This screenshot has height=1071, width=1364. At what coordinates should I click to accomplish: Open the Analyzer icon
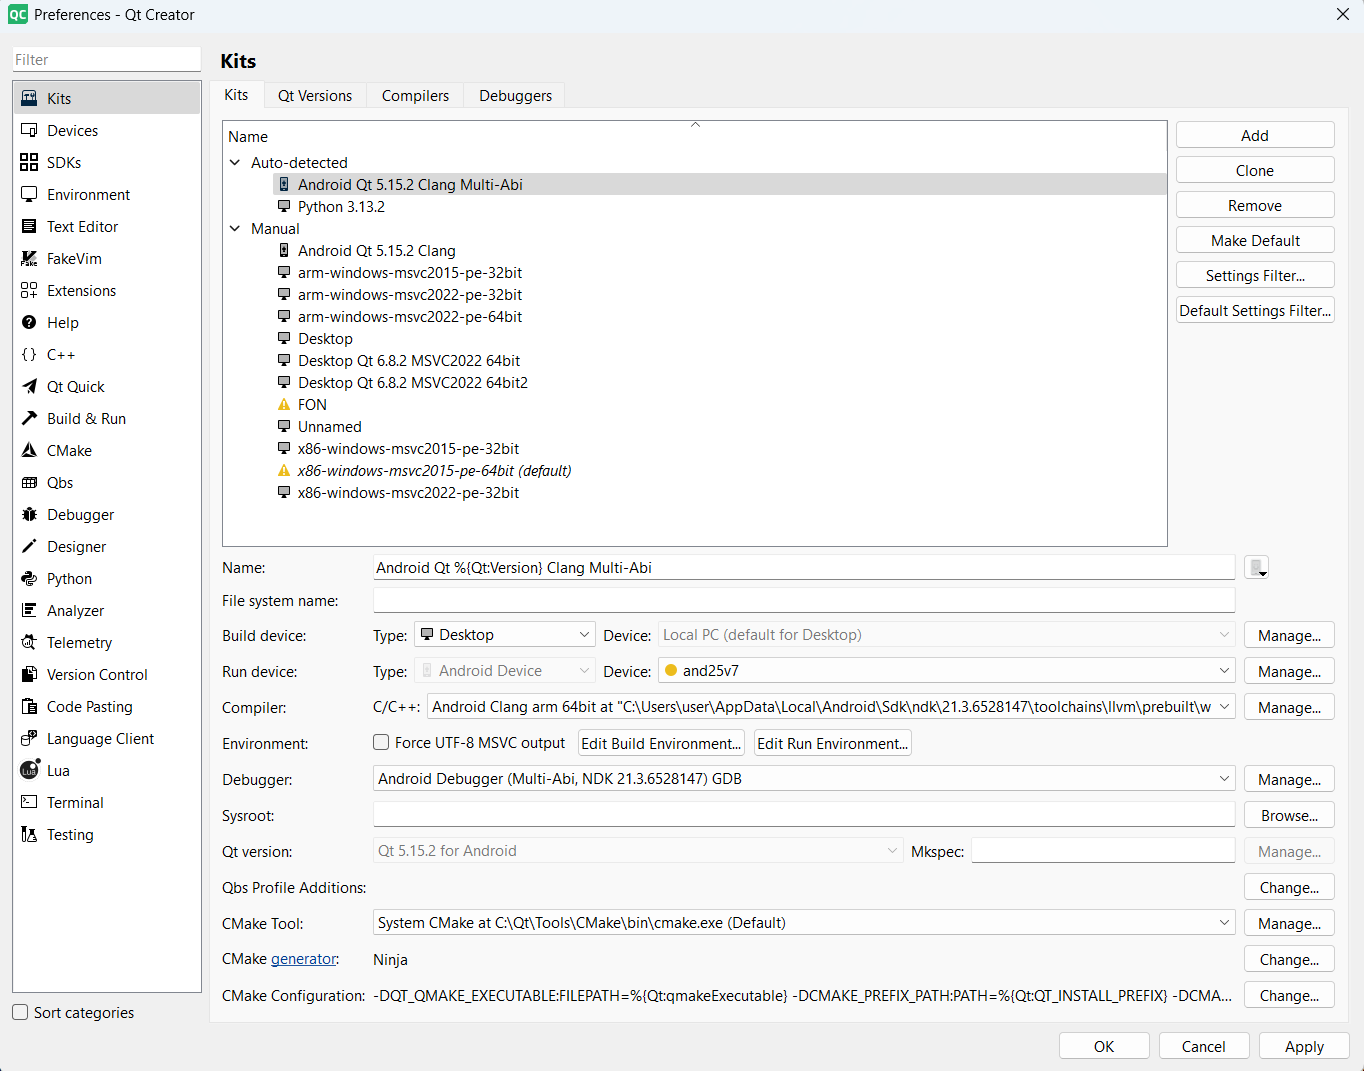(29, 610)
